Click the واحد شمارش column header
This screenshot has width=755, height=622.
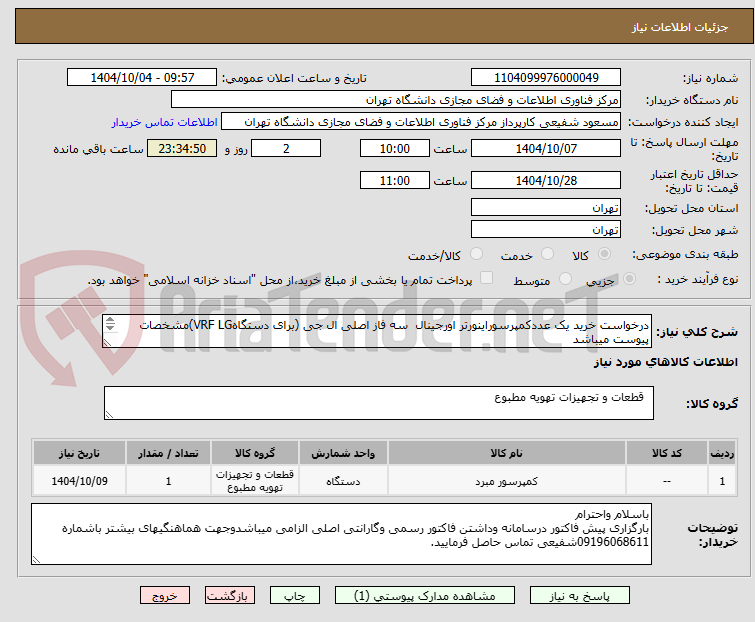pos(343,453)
